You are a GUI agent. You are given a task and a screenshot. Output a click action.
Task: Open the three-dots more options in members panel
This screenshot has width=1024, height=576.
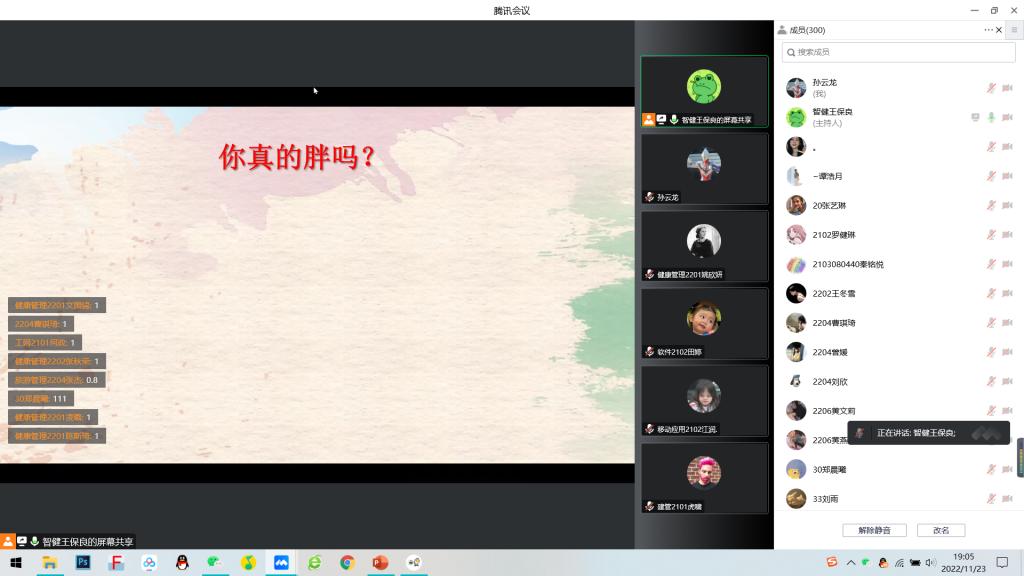pyautogui.click(x=988, y=30)
